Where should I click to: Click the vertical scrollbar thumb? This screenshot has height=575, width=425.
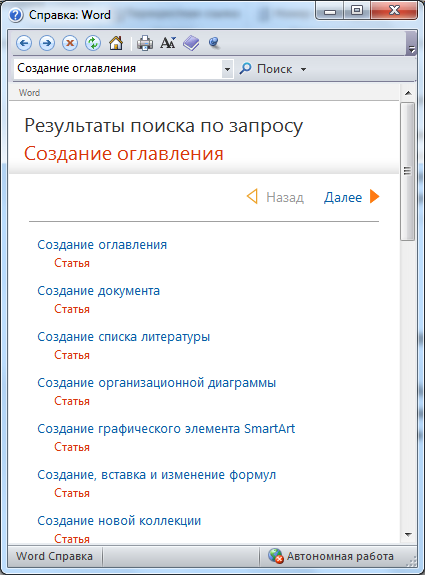point(408,171)
